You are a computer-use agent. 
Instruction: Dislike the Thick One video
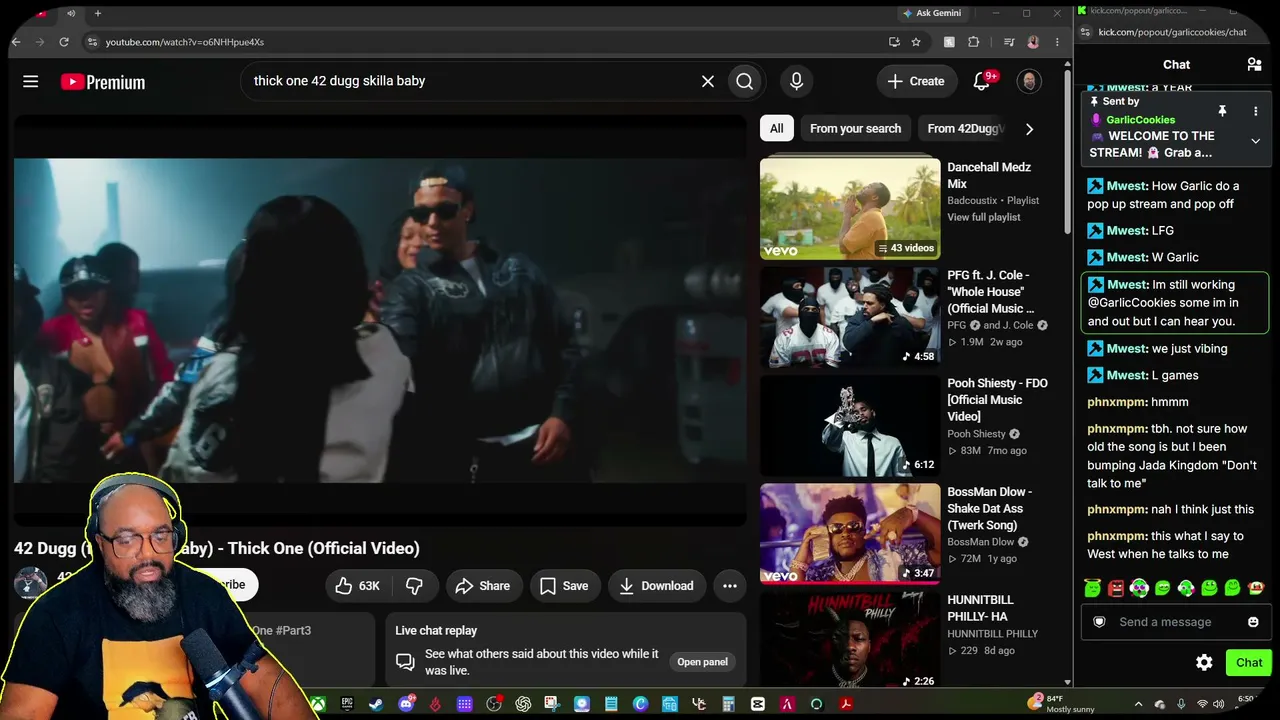point(414,586)
